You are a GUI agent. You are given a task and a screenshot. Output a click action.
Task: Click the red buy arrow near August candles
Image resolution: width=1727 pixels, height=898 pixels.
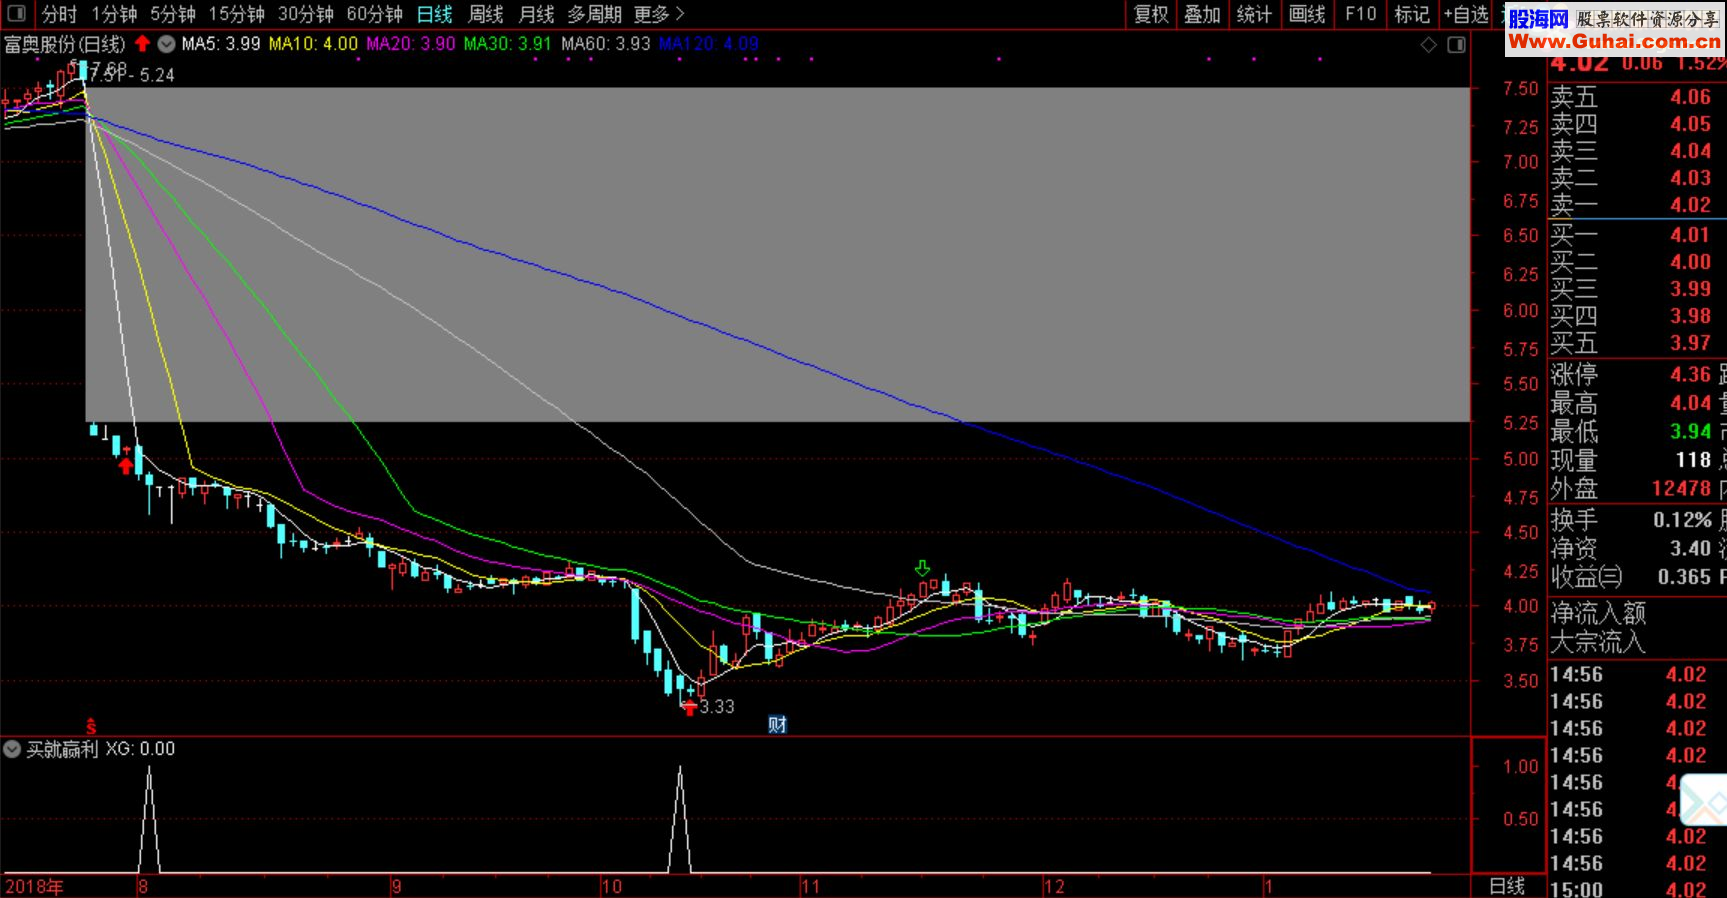click(125, 465)
